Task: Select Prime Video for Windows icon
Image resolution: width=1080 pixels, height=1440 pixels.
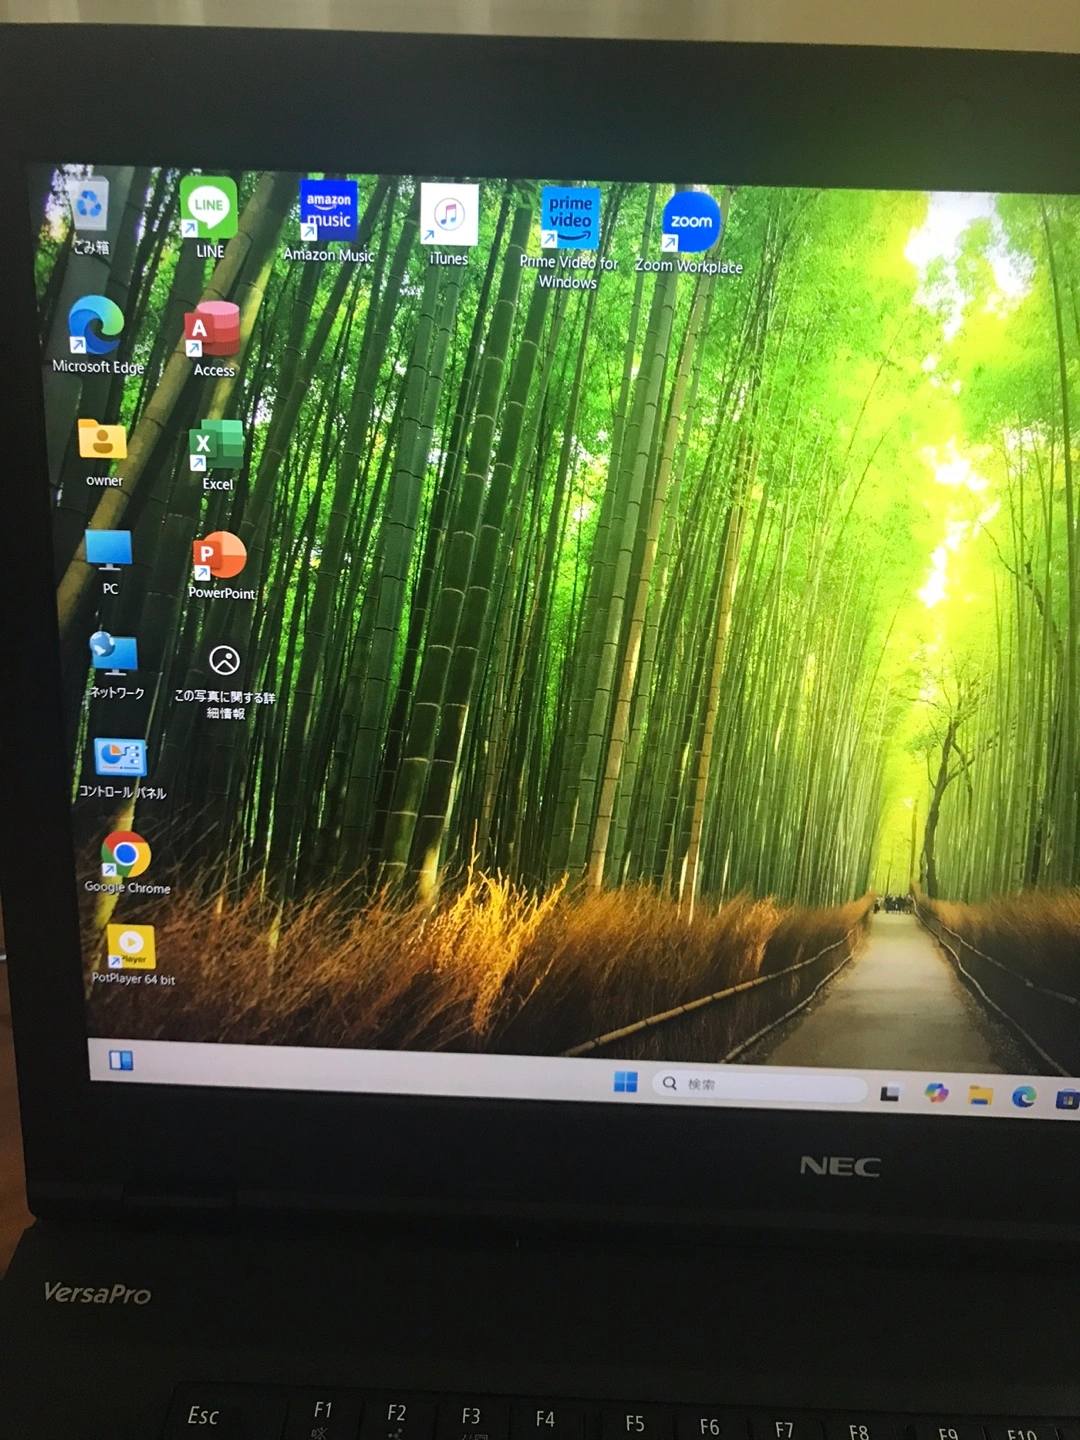Action: [570, 219]
